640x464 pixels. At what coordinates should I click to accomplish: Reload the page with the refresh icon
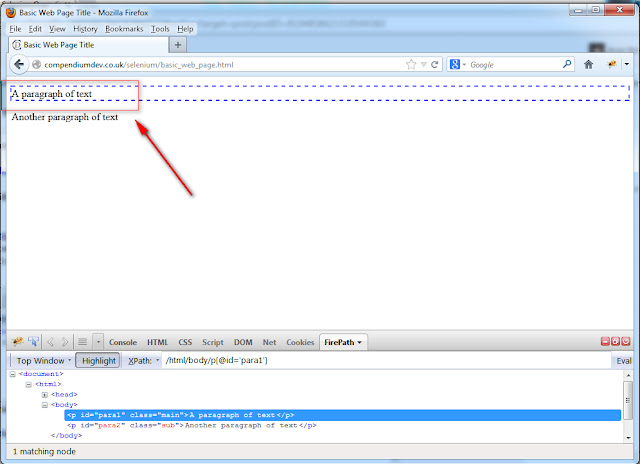click(435, 64)
